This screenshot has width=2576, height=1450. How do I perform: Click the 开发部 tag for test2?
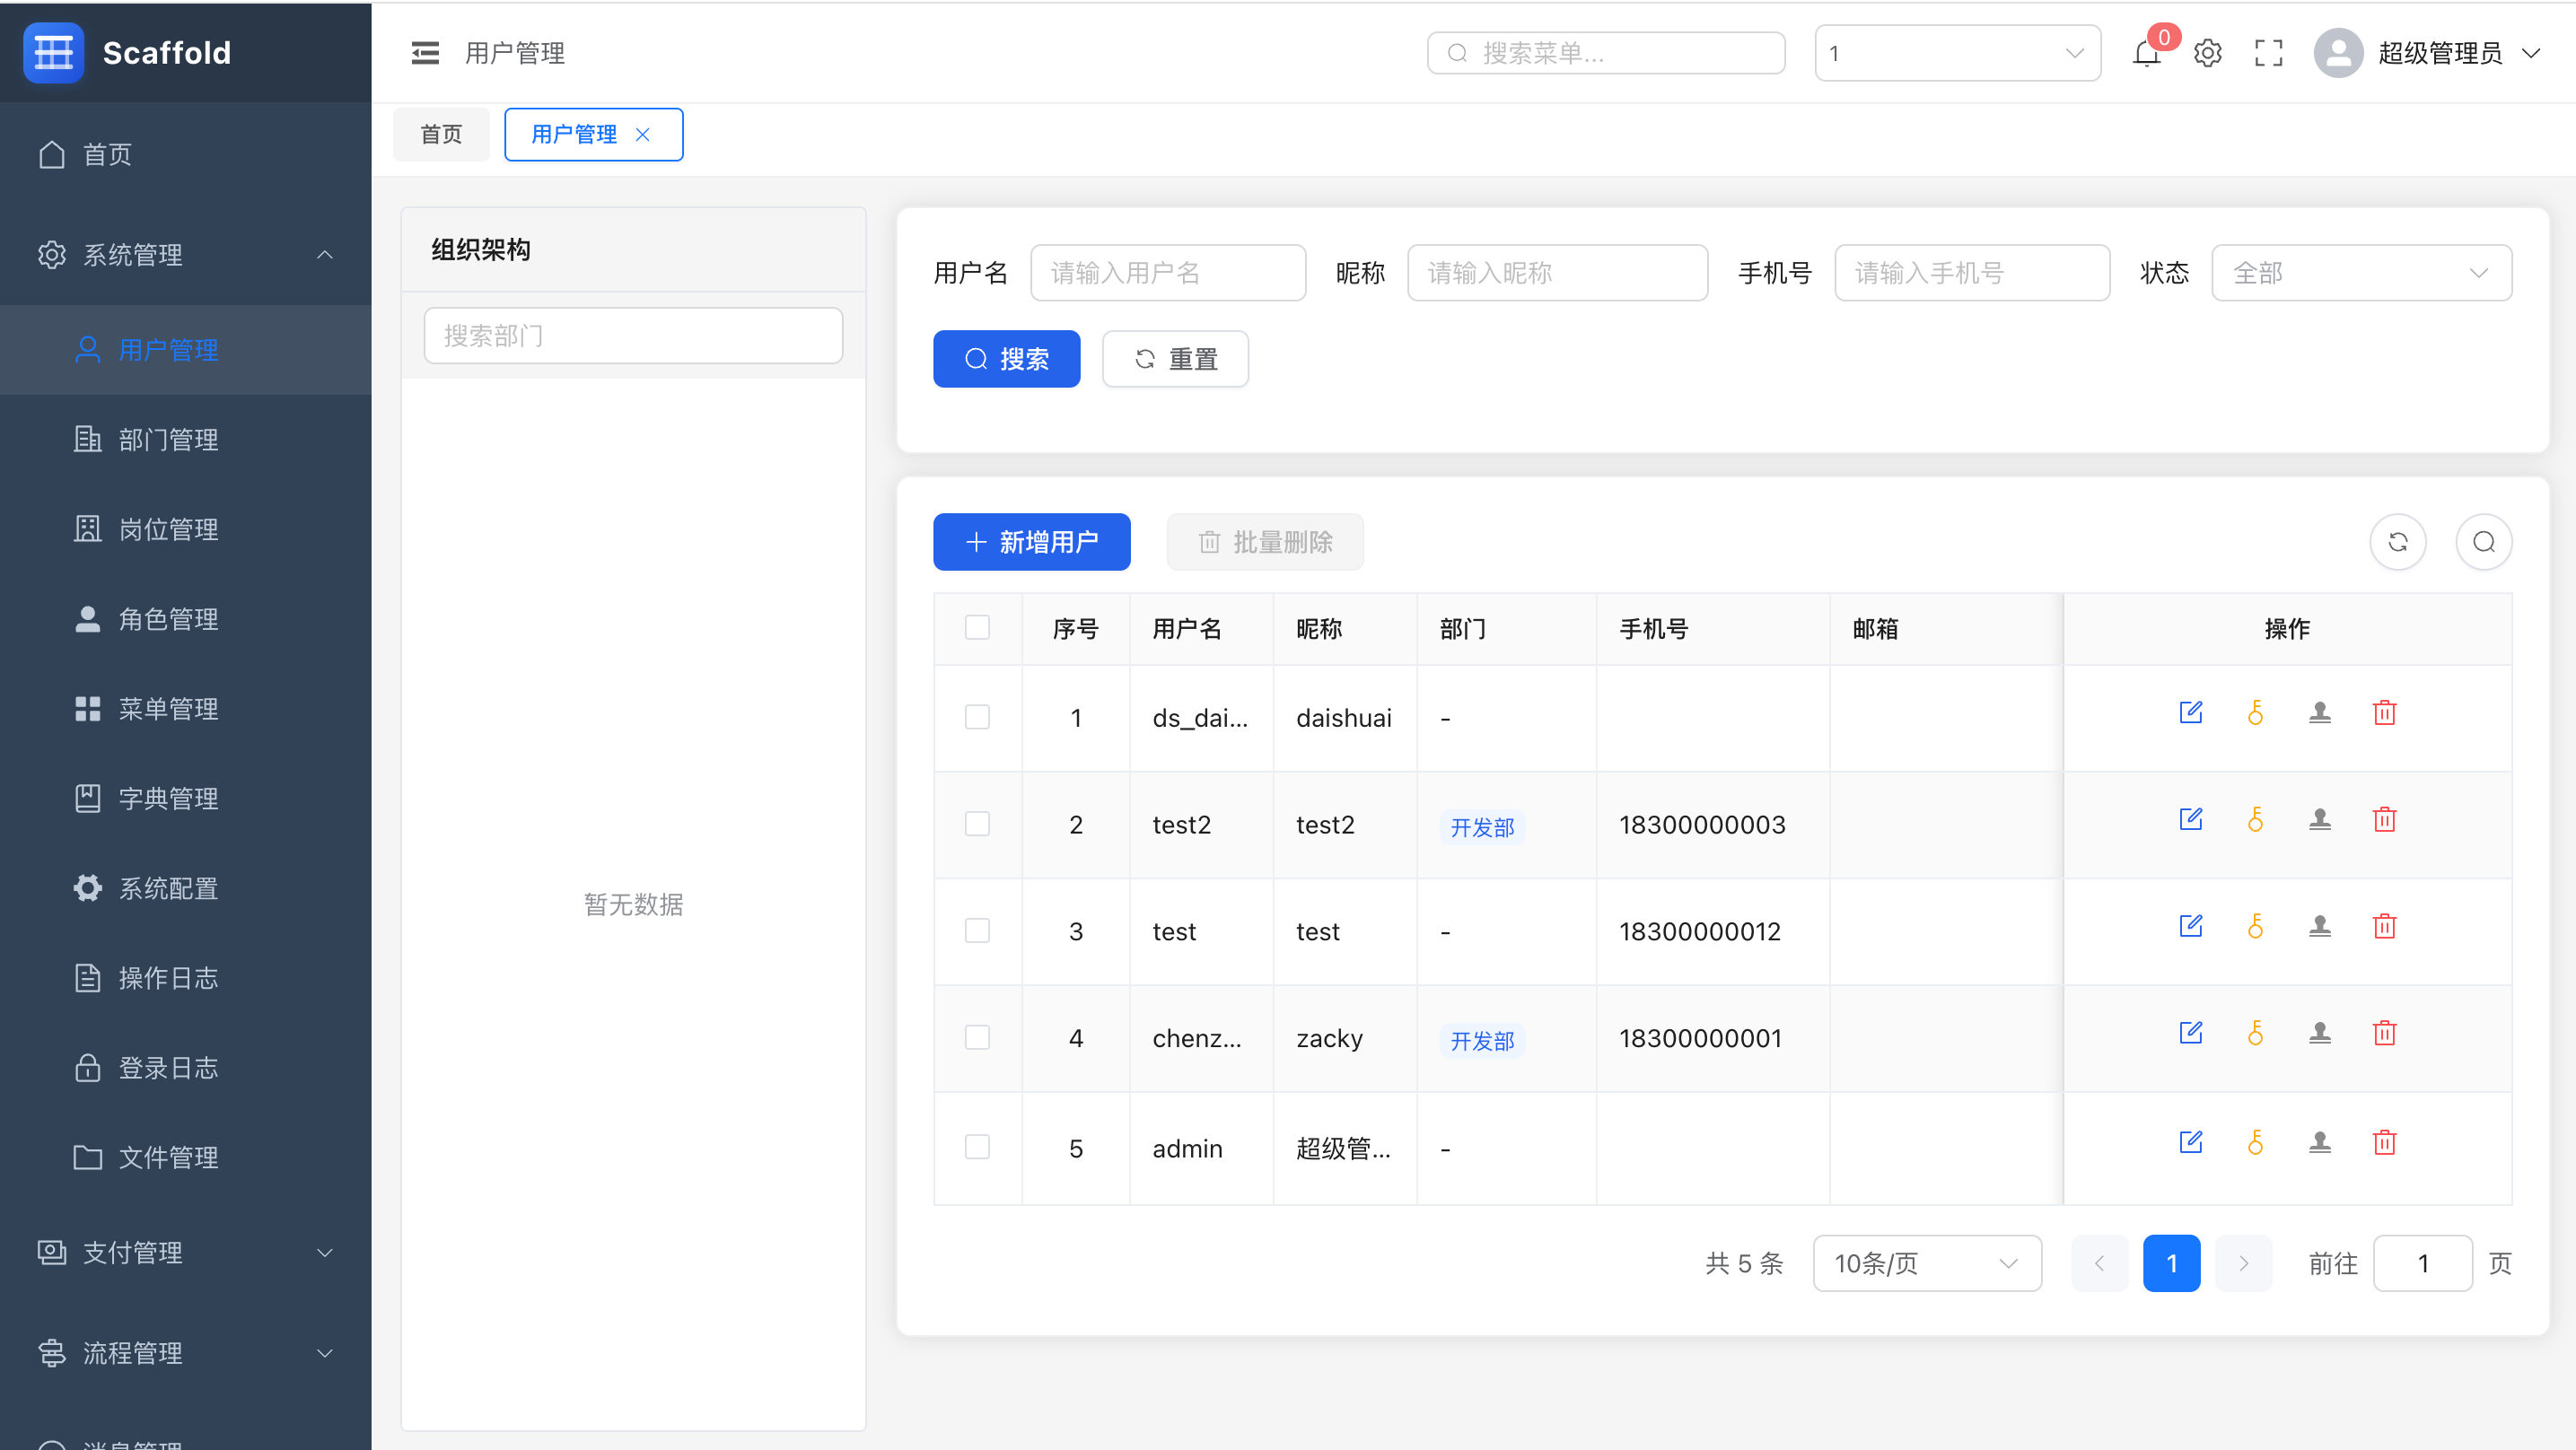[1482, 827]
